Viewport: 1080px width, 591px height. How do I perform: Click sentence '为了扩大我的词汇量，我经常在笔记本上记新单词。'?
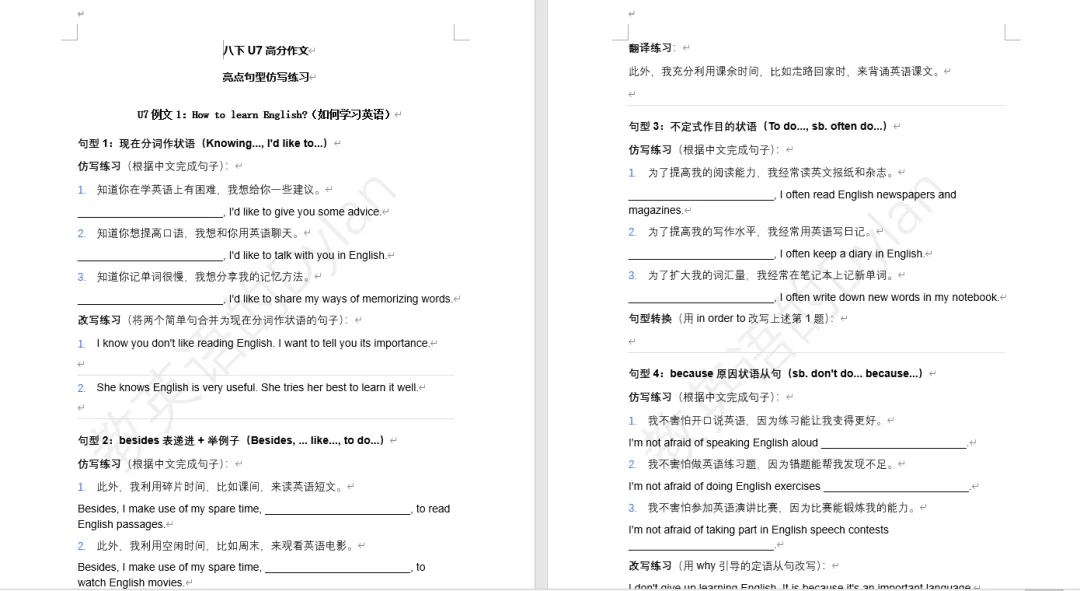pyautogui.click(x=771, y=275)
